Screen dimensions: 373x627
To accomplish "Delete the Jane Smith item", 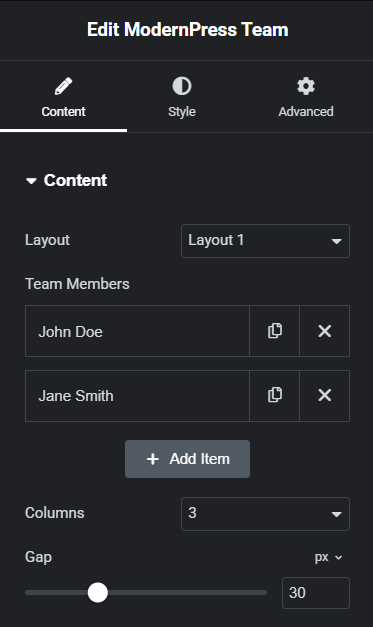I will (x=325, y=395).
